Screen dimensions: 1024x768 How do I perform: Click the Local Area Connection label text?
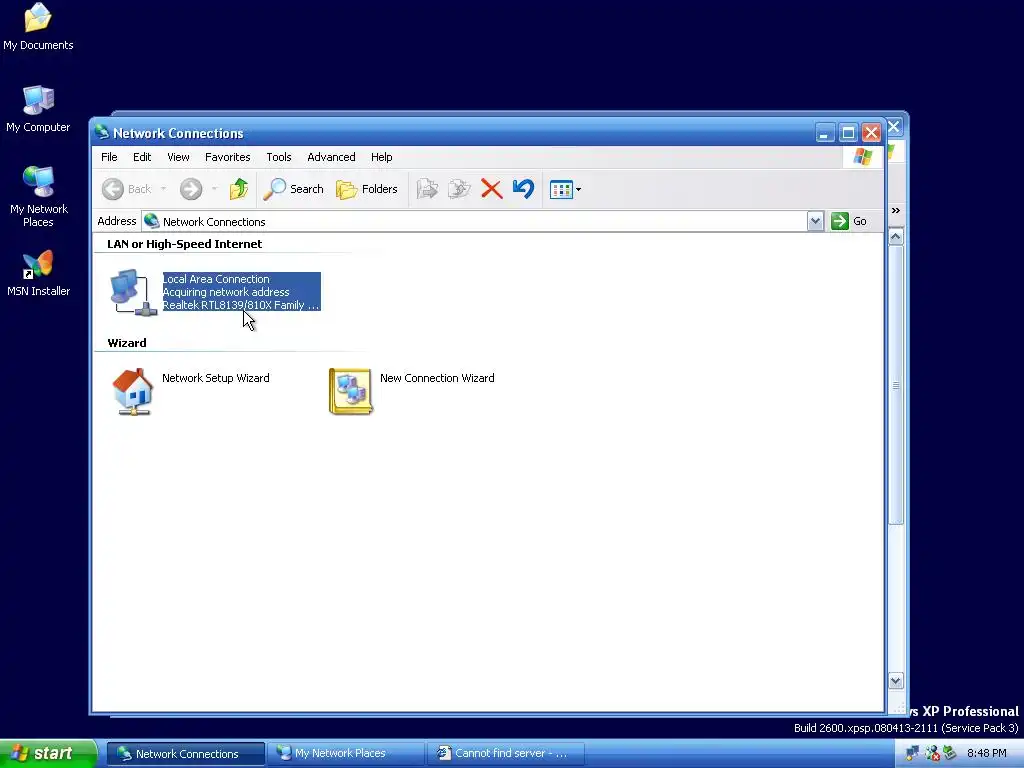(216, 279)
